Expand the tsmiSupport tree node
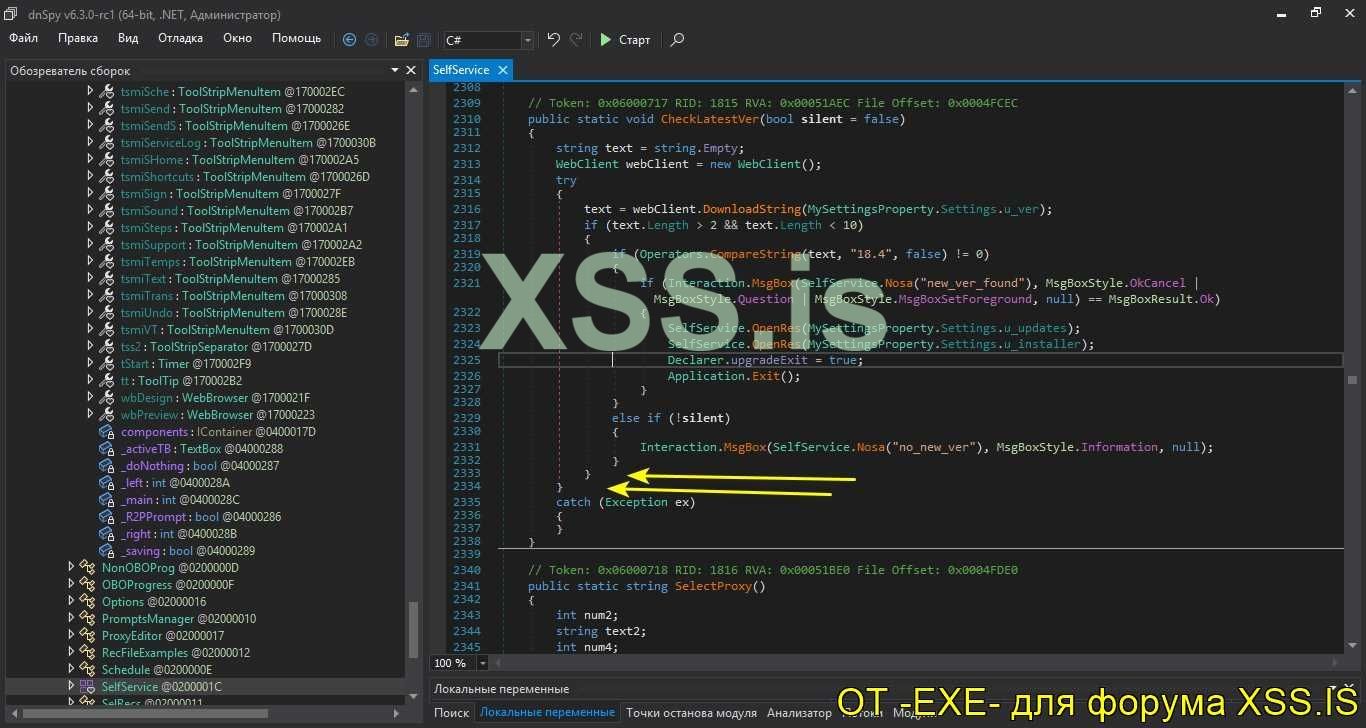 pos(90,245)
